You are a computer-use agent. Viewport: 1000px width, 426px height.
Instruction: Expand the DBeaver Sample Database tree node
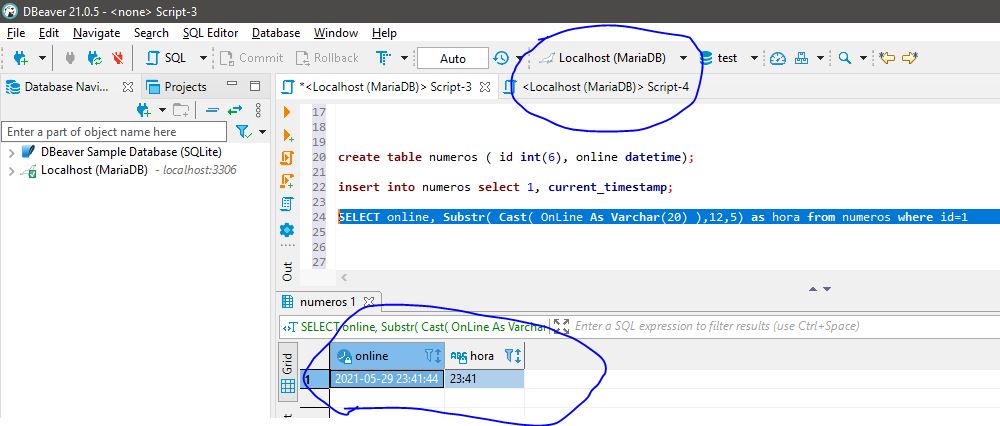click(11, 152)
